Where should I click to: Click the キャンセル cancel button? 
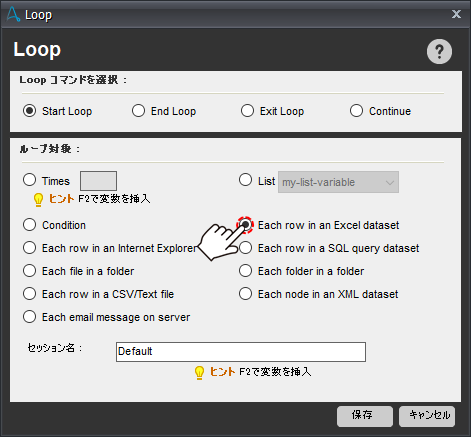click(427, 416)
